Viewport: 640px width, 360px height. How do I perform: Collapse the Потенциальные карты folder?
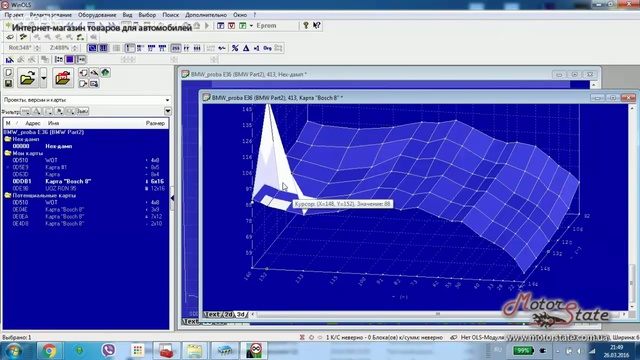[8, 196]
